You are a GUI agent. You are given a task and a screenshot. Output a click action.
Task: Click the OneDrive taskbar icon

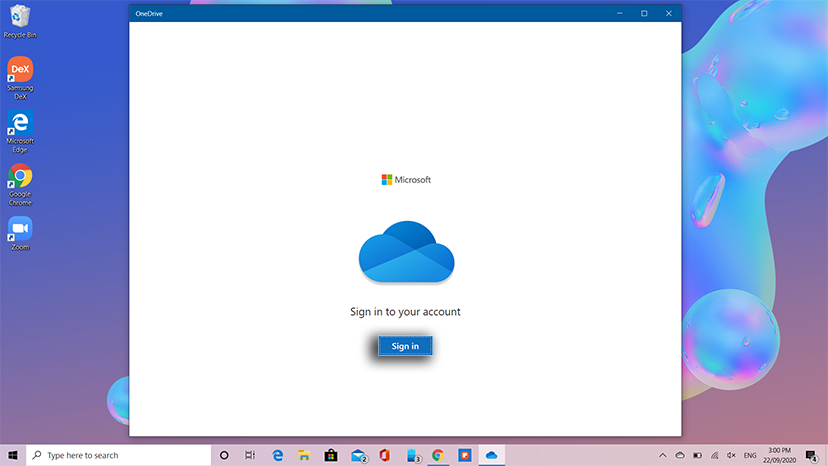coord(492,455)
